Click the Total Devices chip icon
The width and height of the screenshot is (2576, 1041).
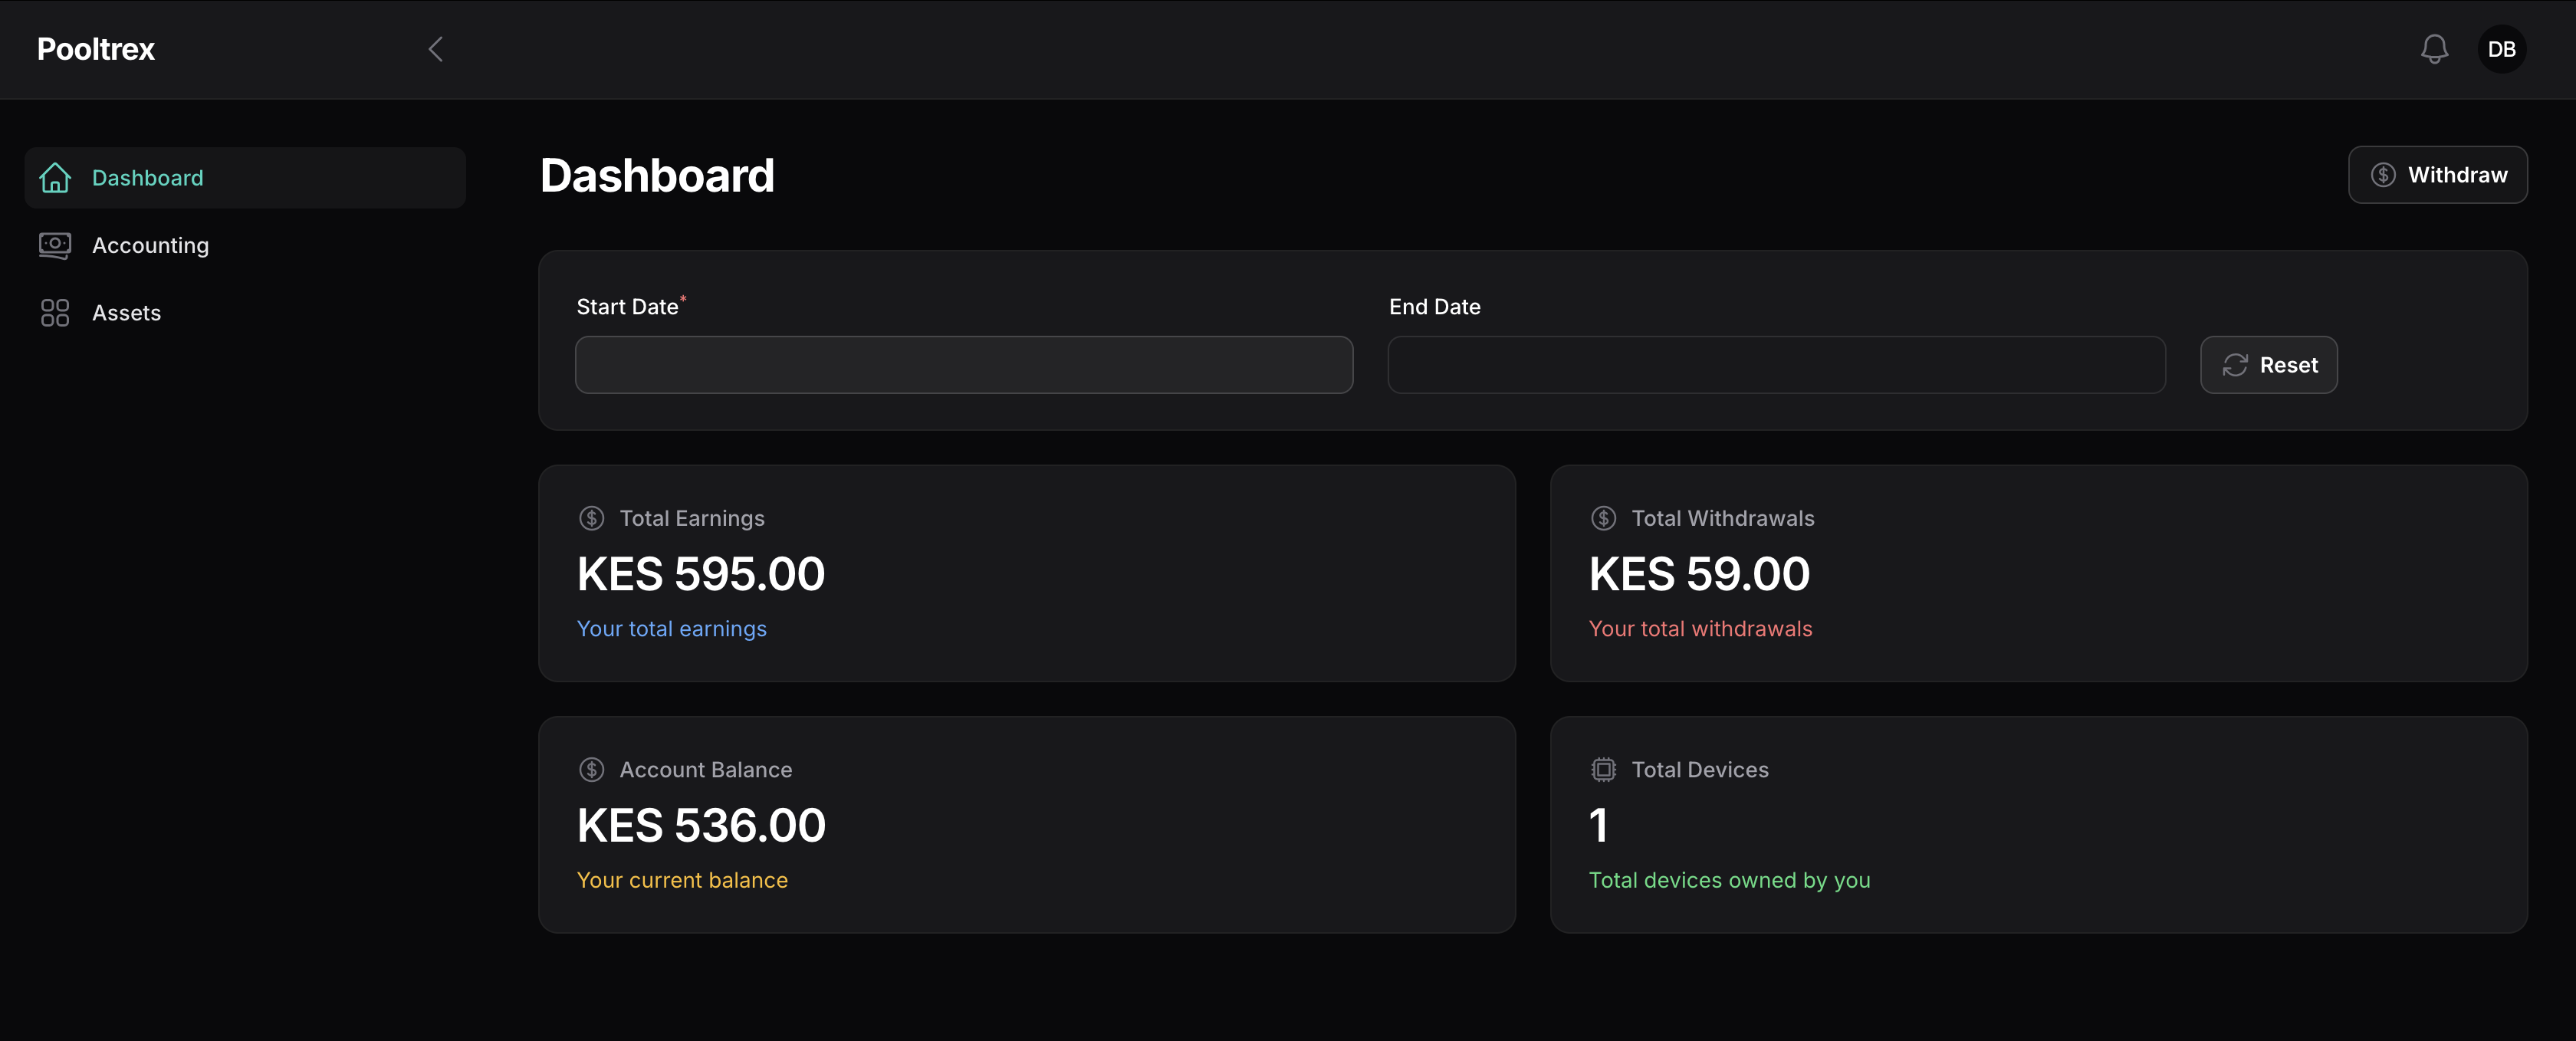coord(1603,769)
